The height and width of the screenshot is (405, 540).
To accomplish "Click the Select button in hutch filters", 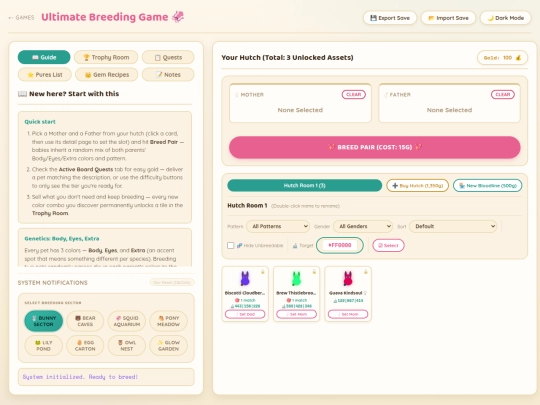I will point(388,245).
